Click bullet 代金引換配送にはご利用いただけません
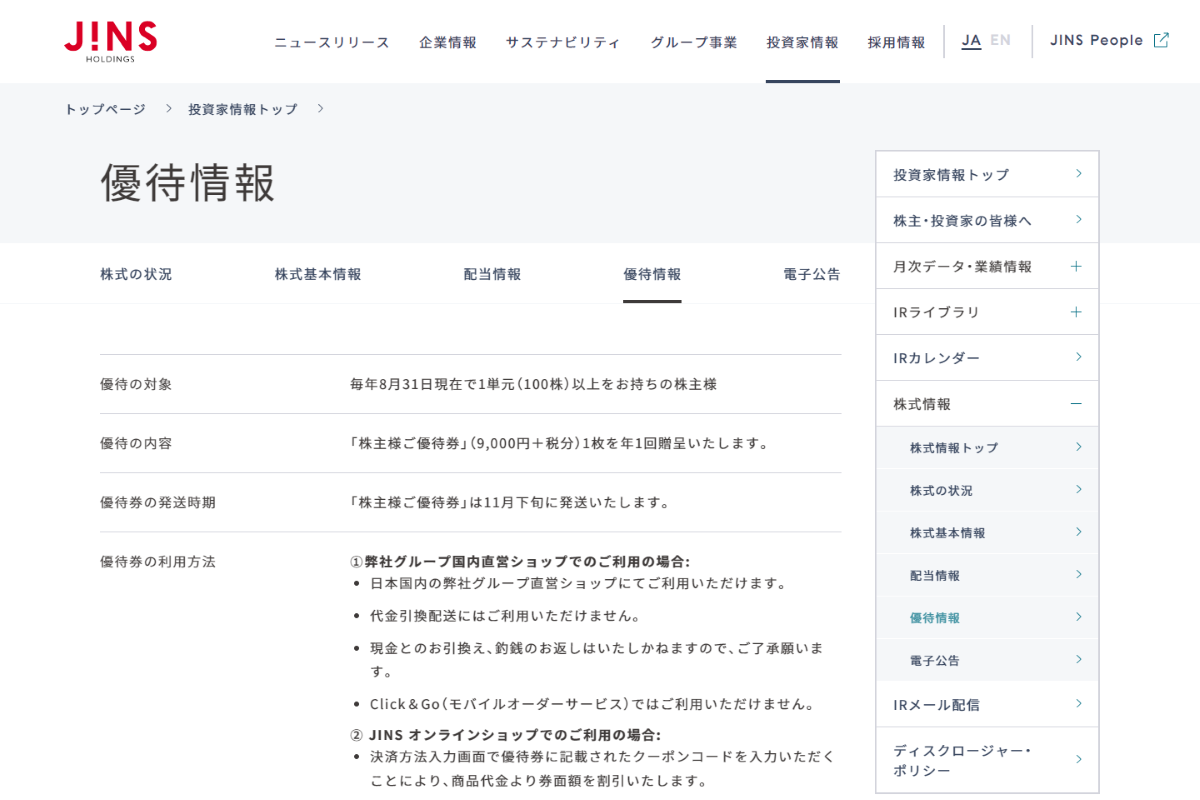Image resolution: width=1200 pixels, height=800 pixels. click(x=505, y=615)
